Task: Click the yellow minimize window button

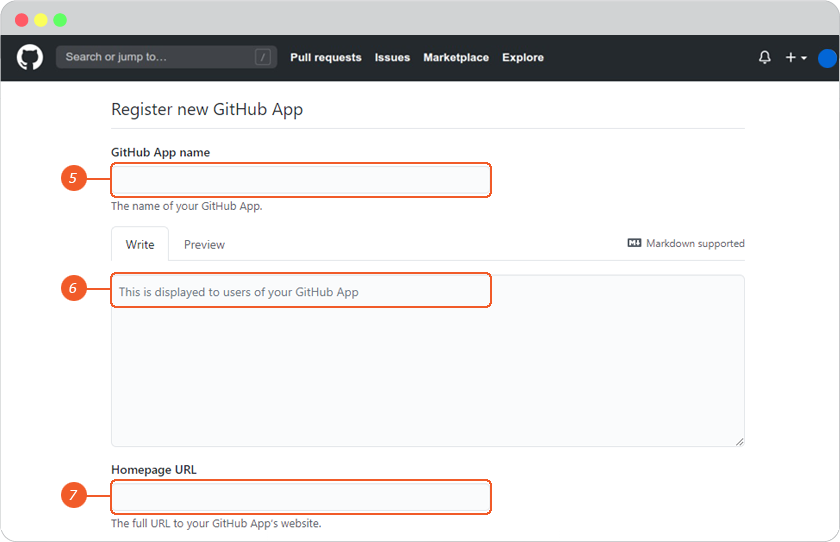Action: pyautogui.click(x=41, y=20)
